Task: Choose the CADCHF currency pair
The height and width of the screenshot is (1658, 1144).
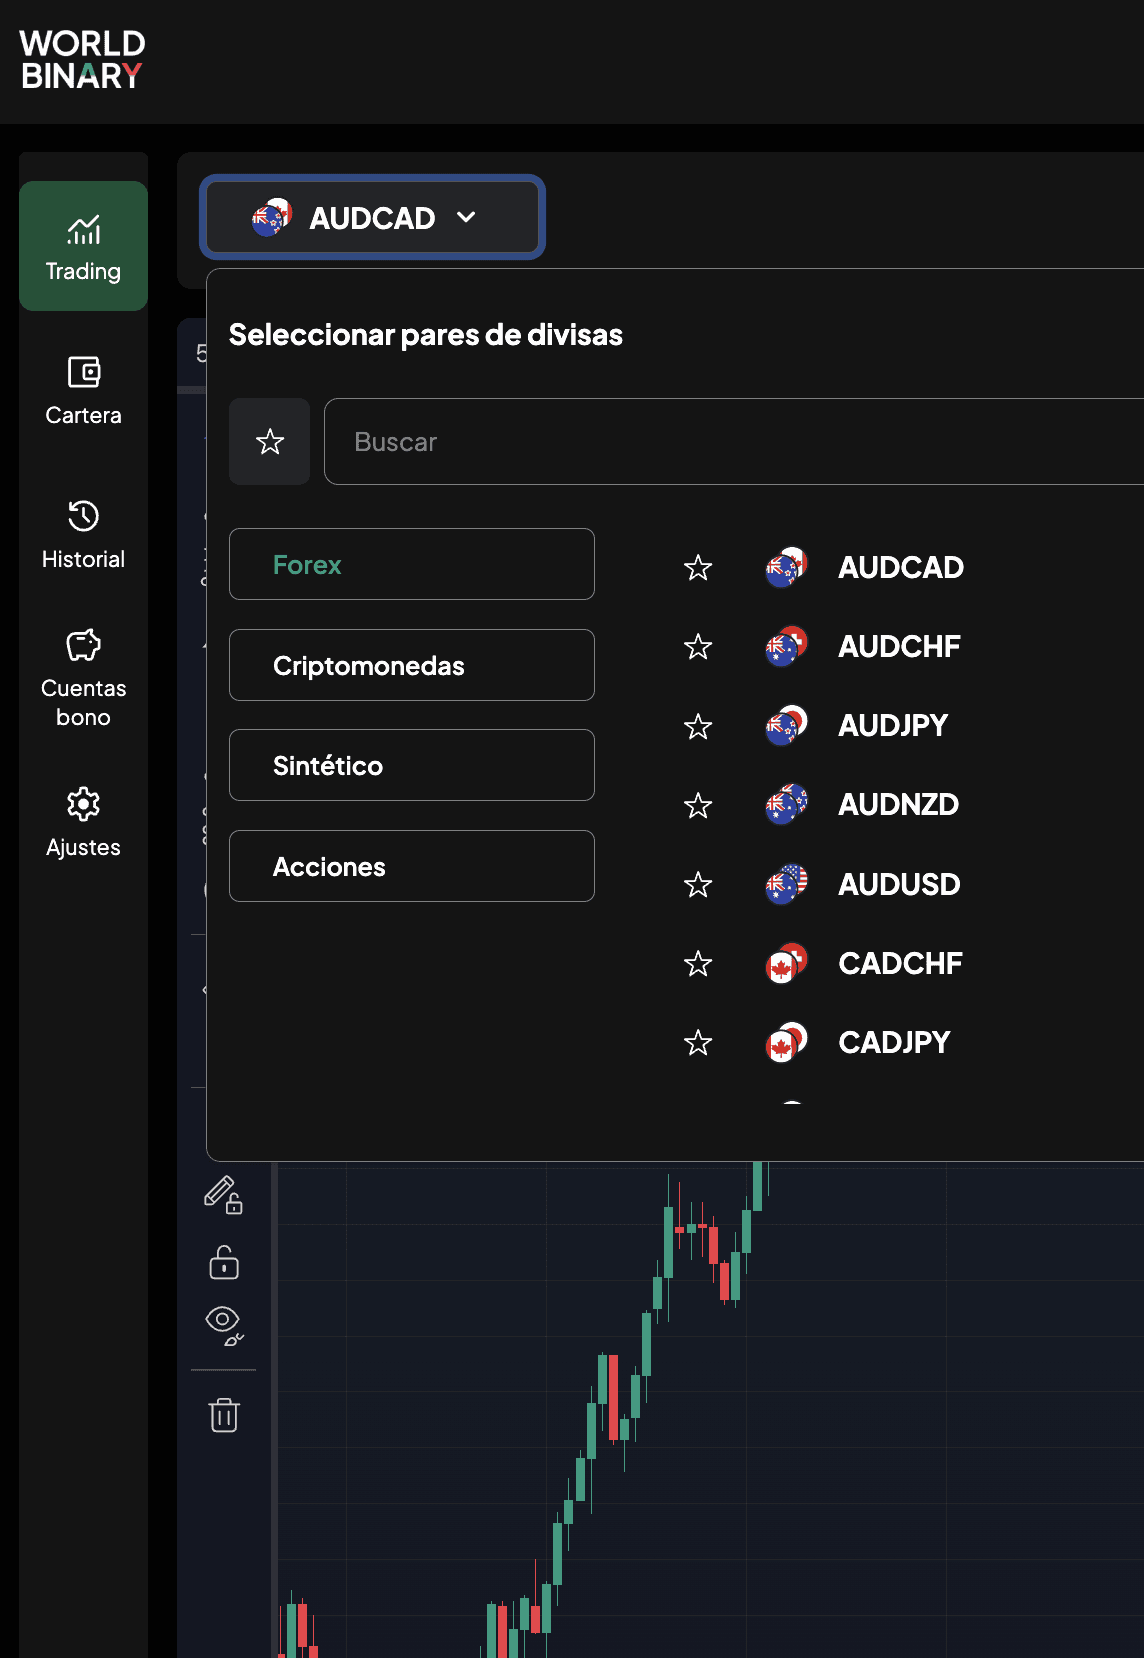Action: [x=900, y=964]
